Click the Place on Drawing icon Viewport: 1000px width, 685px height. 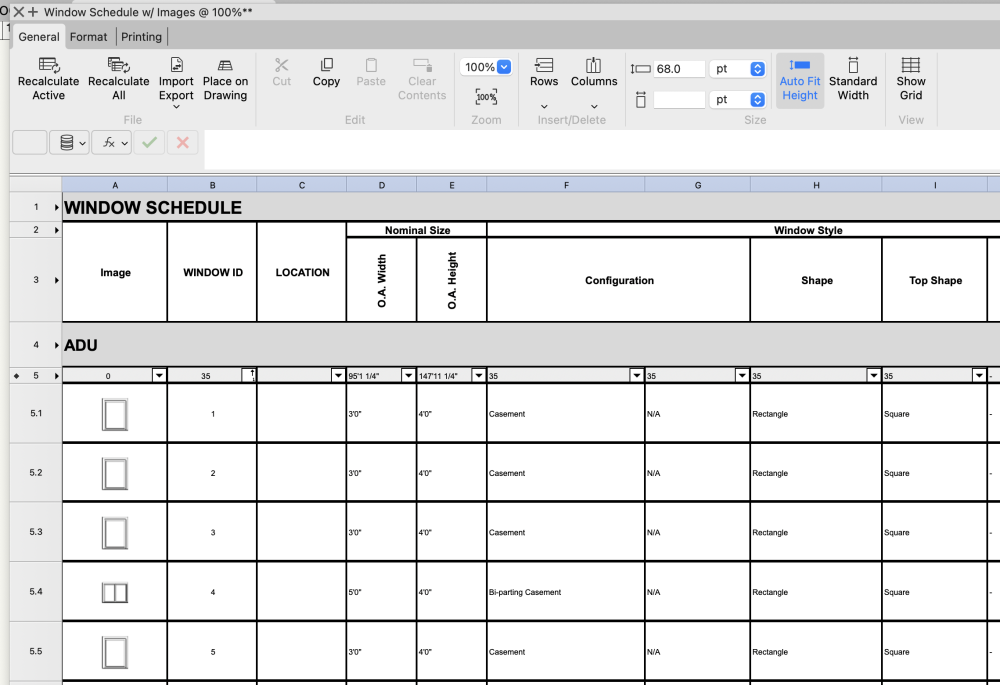(225, 66)
